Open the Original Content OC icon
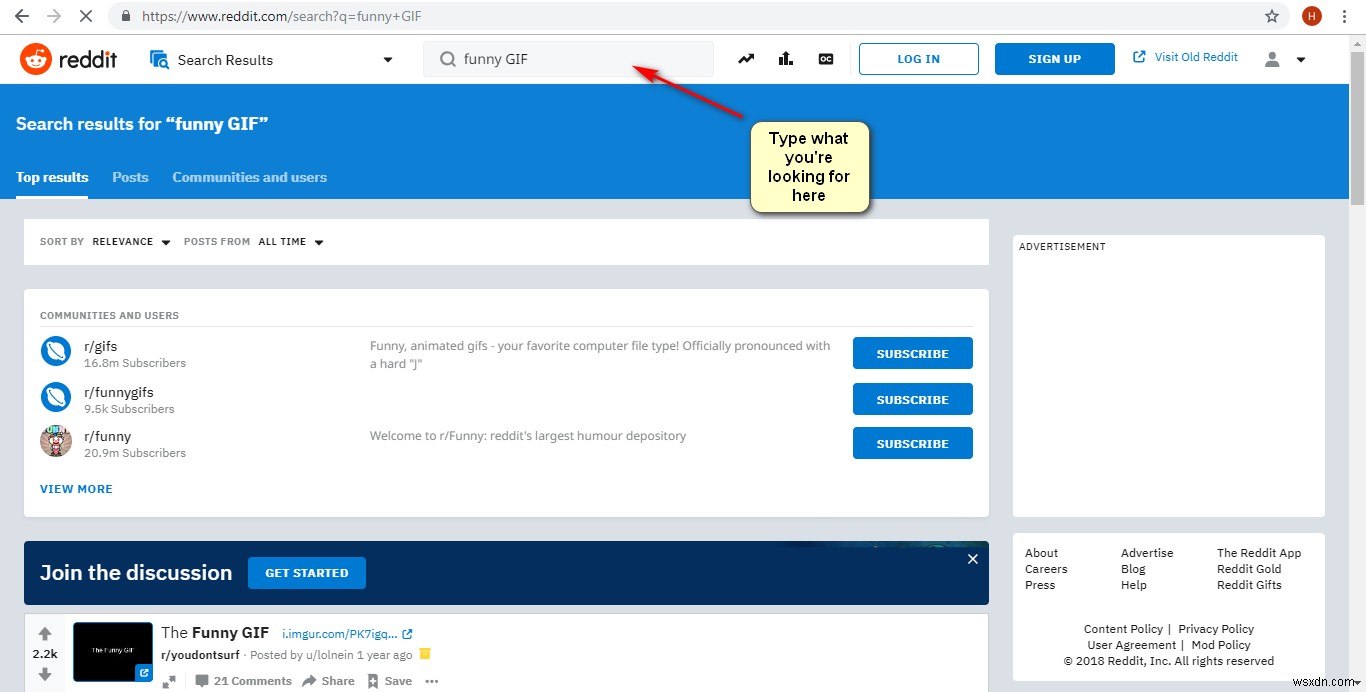Image resolution: width=1366 pixels, height=692 pixels. 826,59
